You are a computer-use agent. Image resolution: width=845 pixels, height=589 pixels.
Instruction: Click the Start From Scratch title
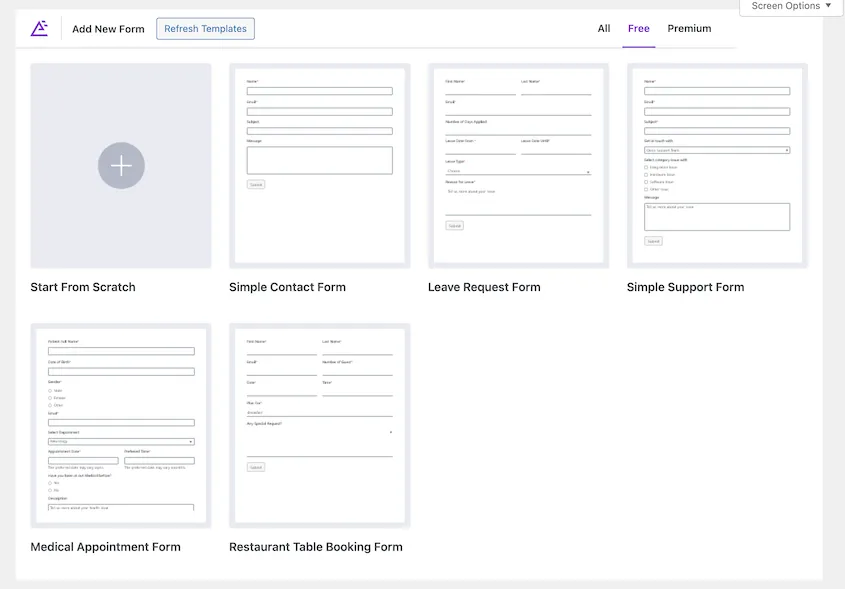83,287
